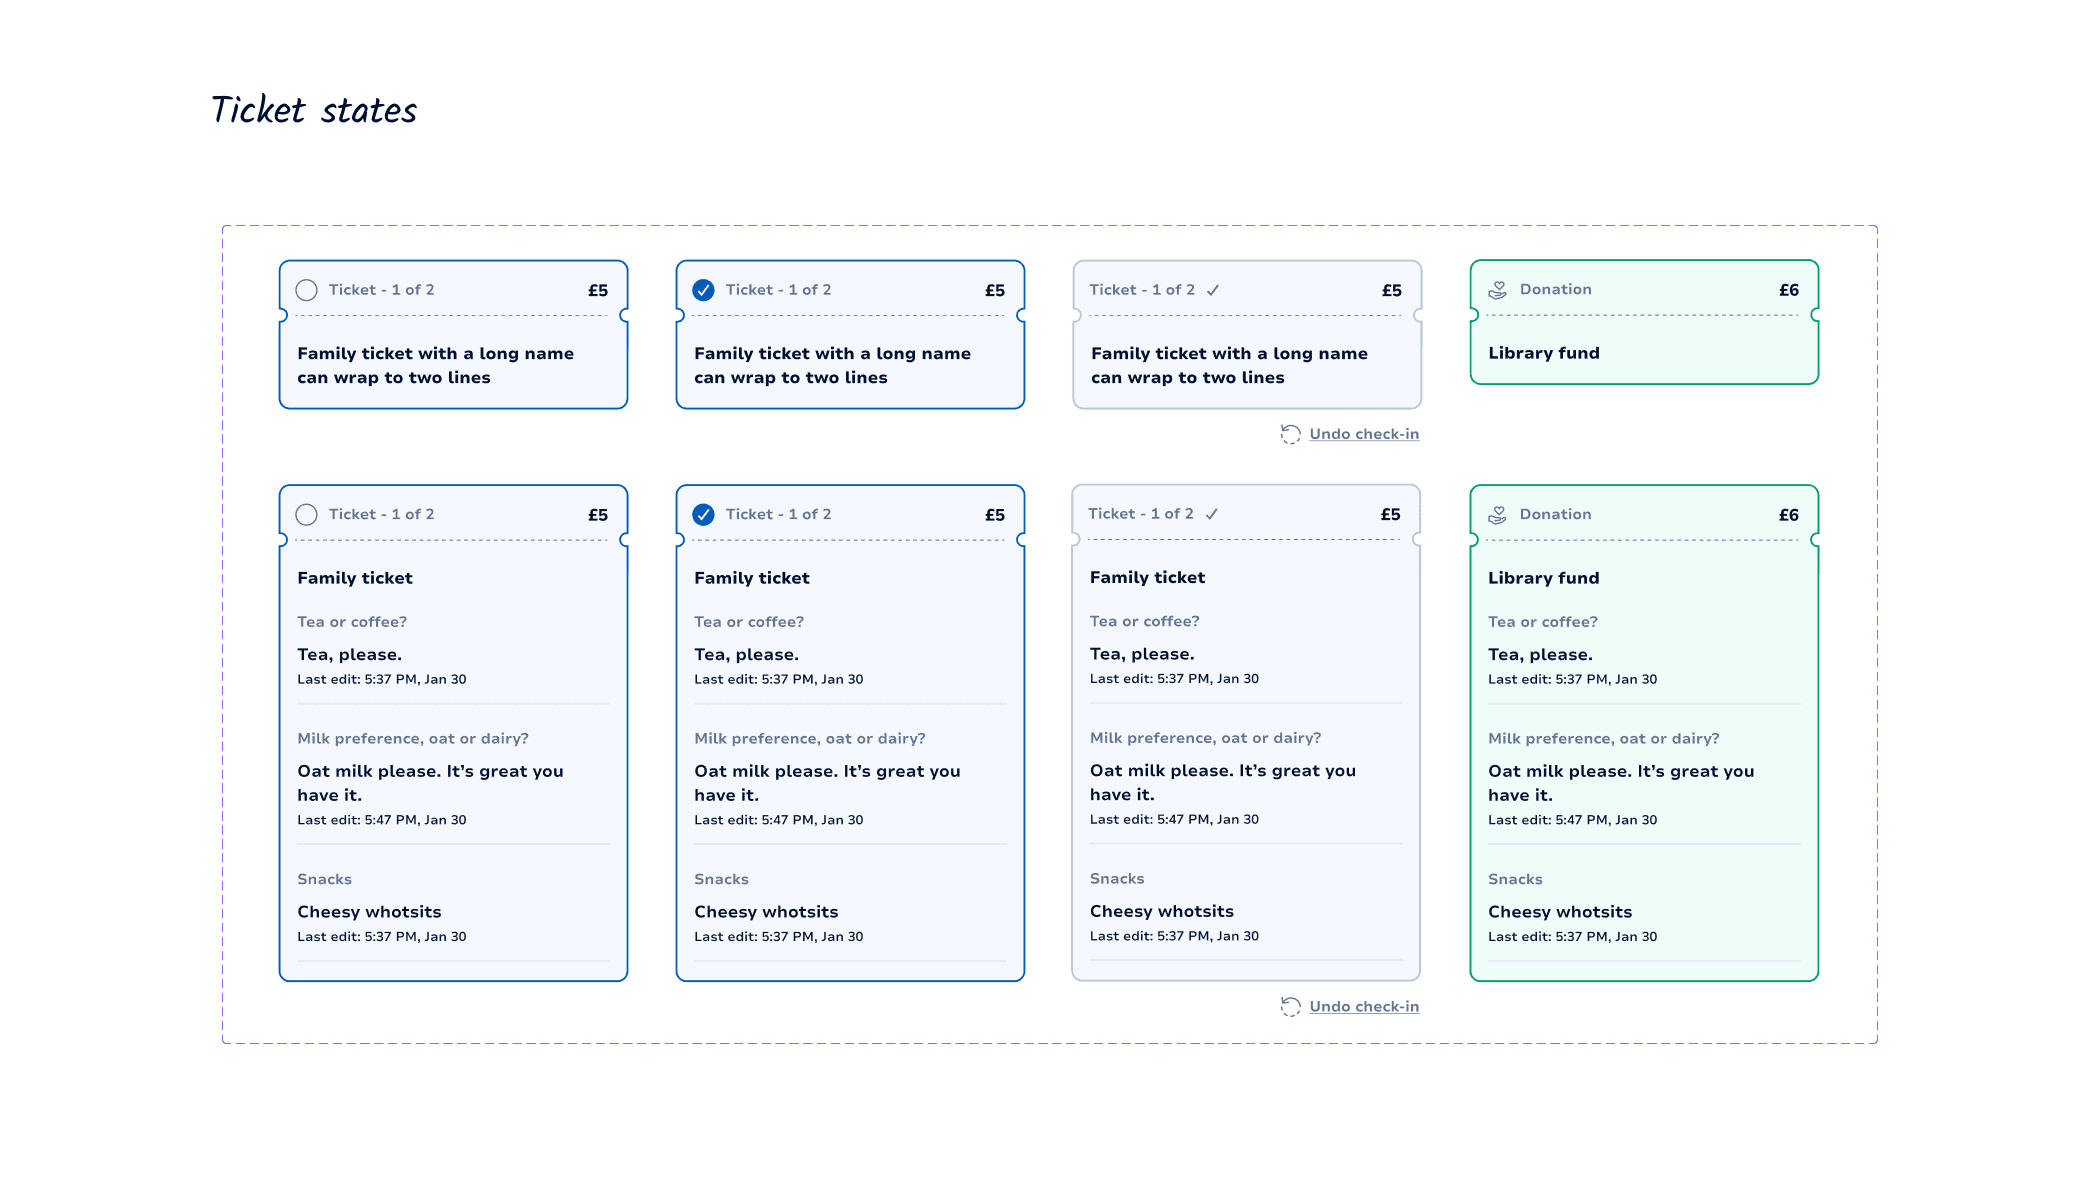This screenshot has width=2100, height=1200.
Task: Tick the empty circle on expanded Family ticket
Action: click(x=307, y=514)
